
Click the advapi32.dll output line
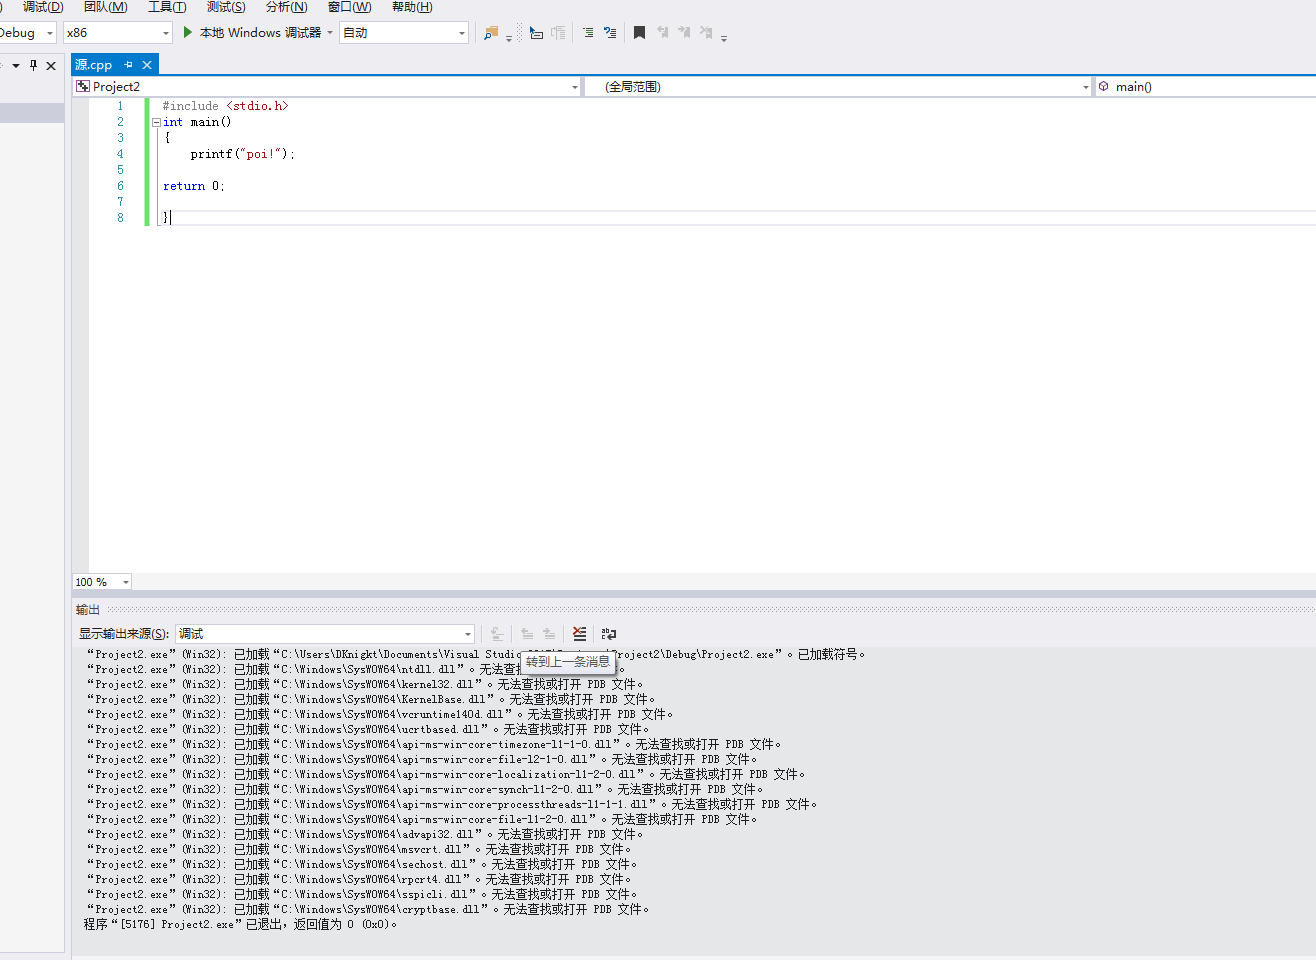[x=365, y=835]
